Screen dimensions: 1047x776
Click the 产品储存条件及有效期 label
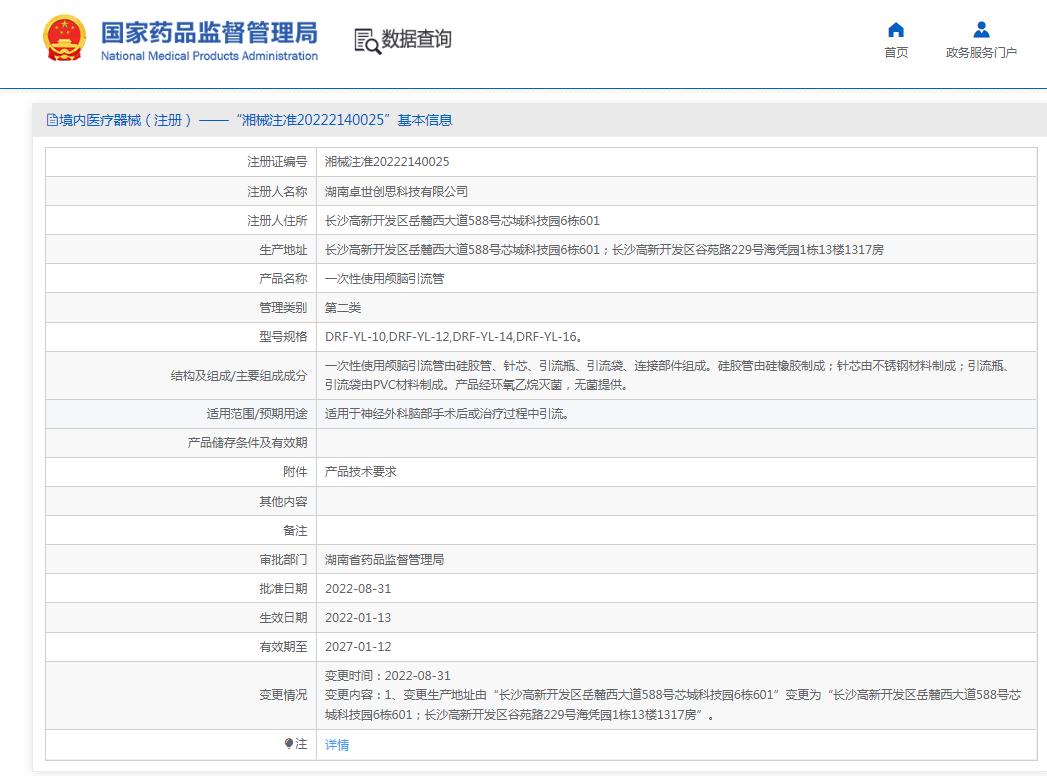coord(247,443)
